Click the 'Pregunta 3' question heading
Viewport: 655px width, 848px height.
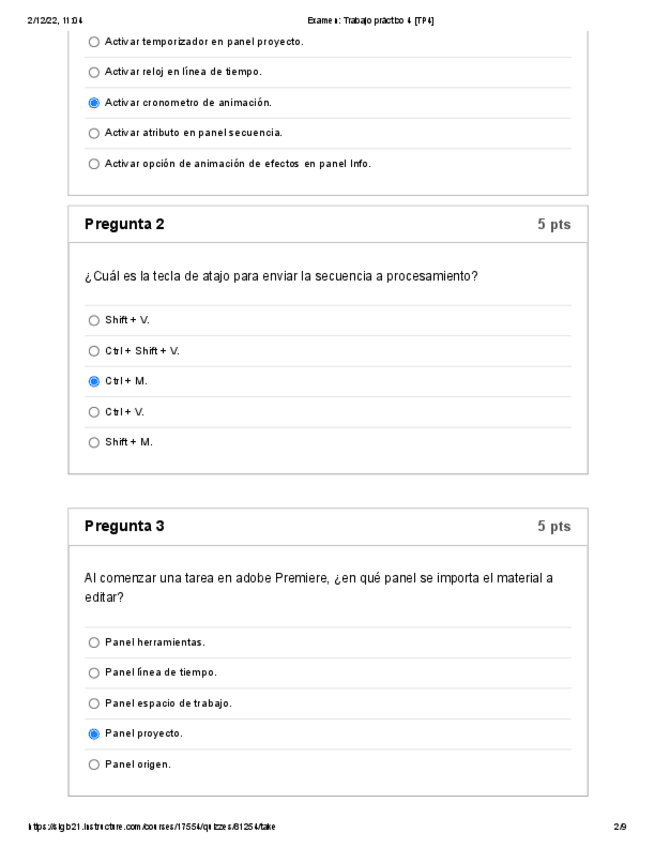tap(125, 526)
